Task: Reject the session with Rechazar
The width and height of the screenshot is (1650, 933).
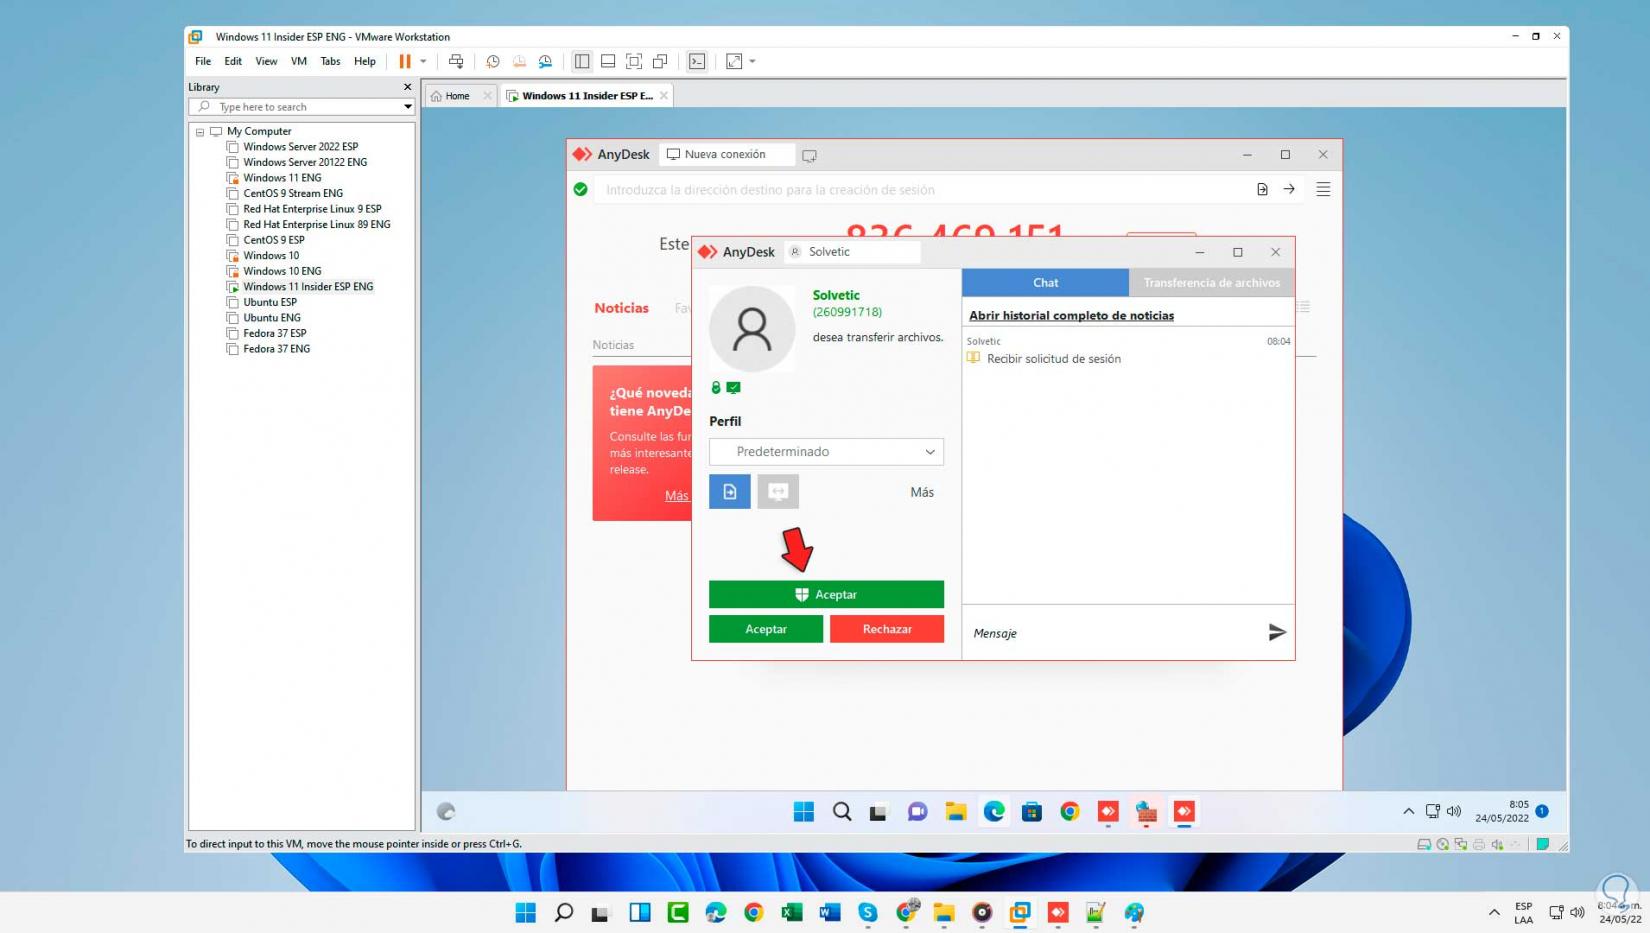Action: coord(887,629)
